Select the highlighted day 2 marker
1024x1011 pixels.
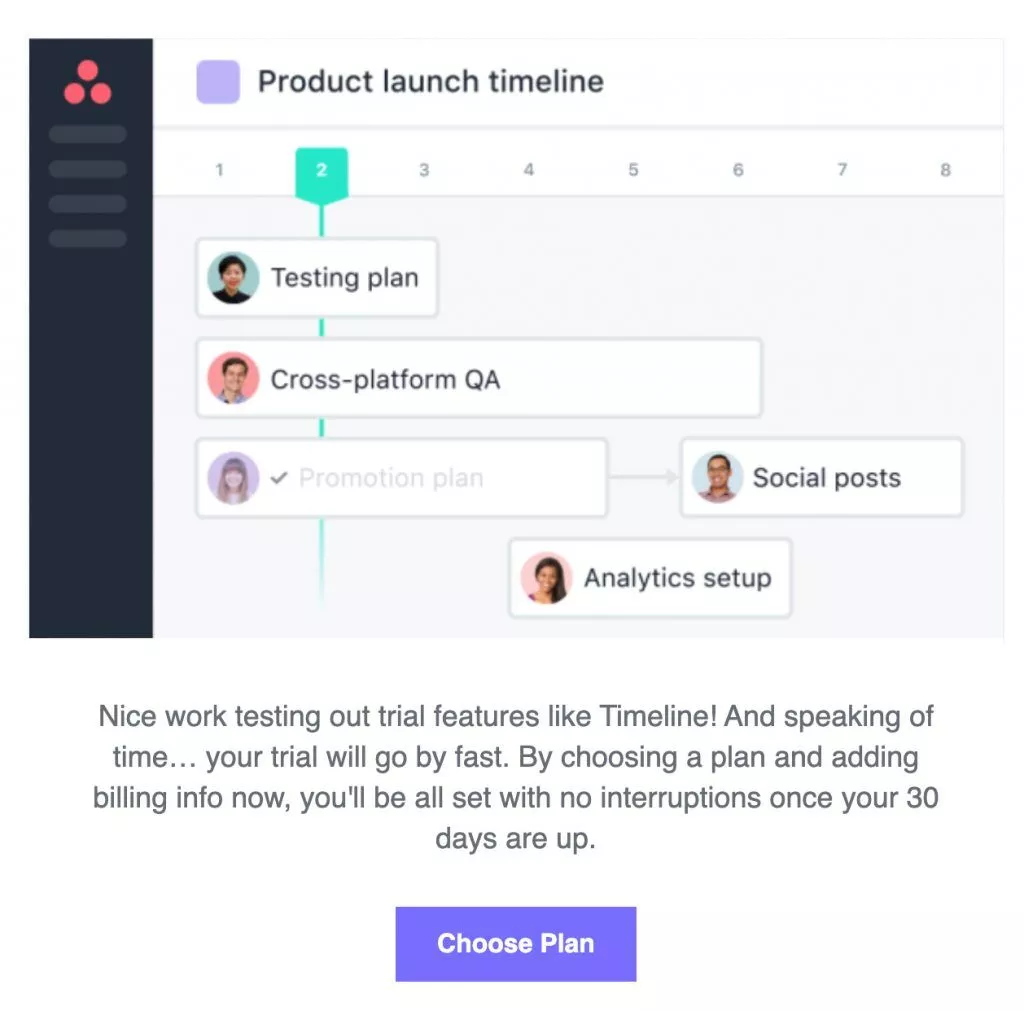[321, 170]
